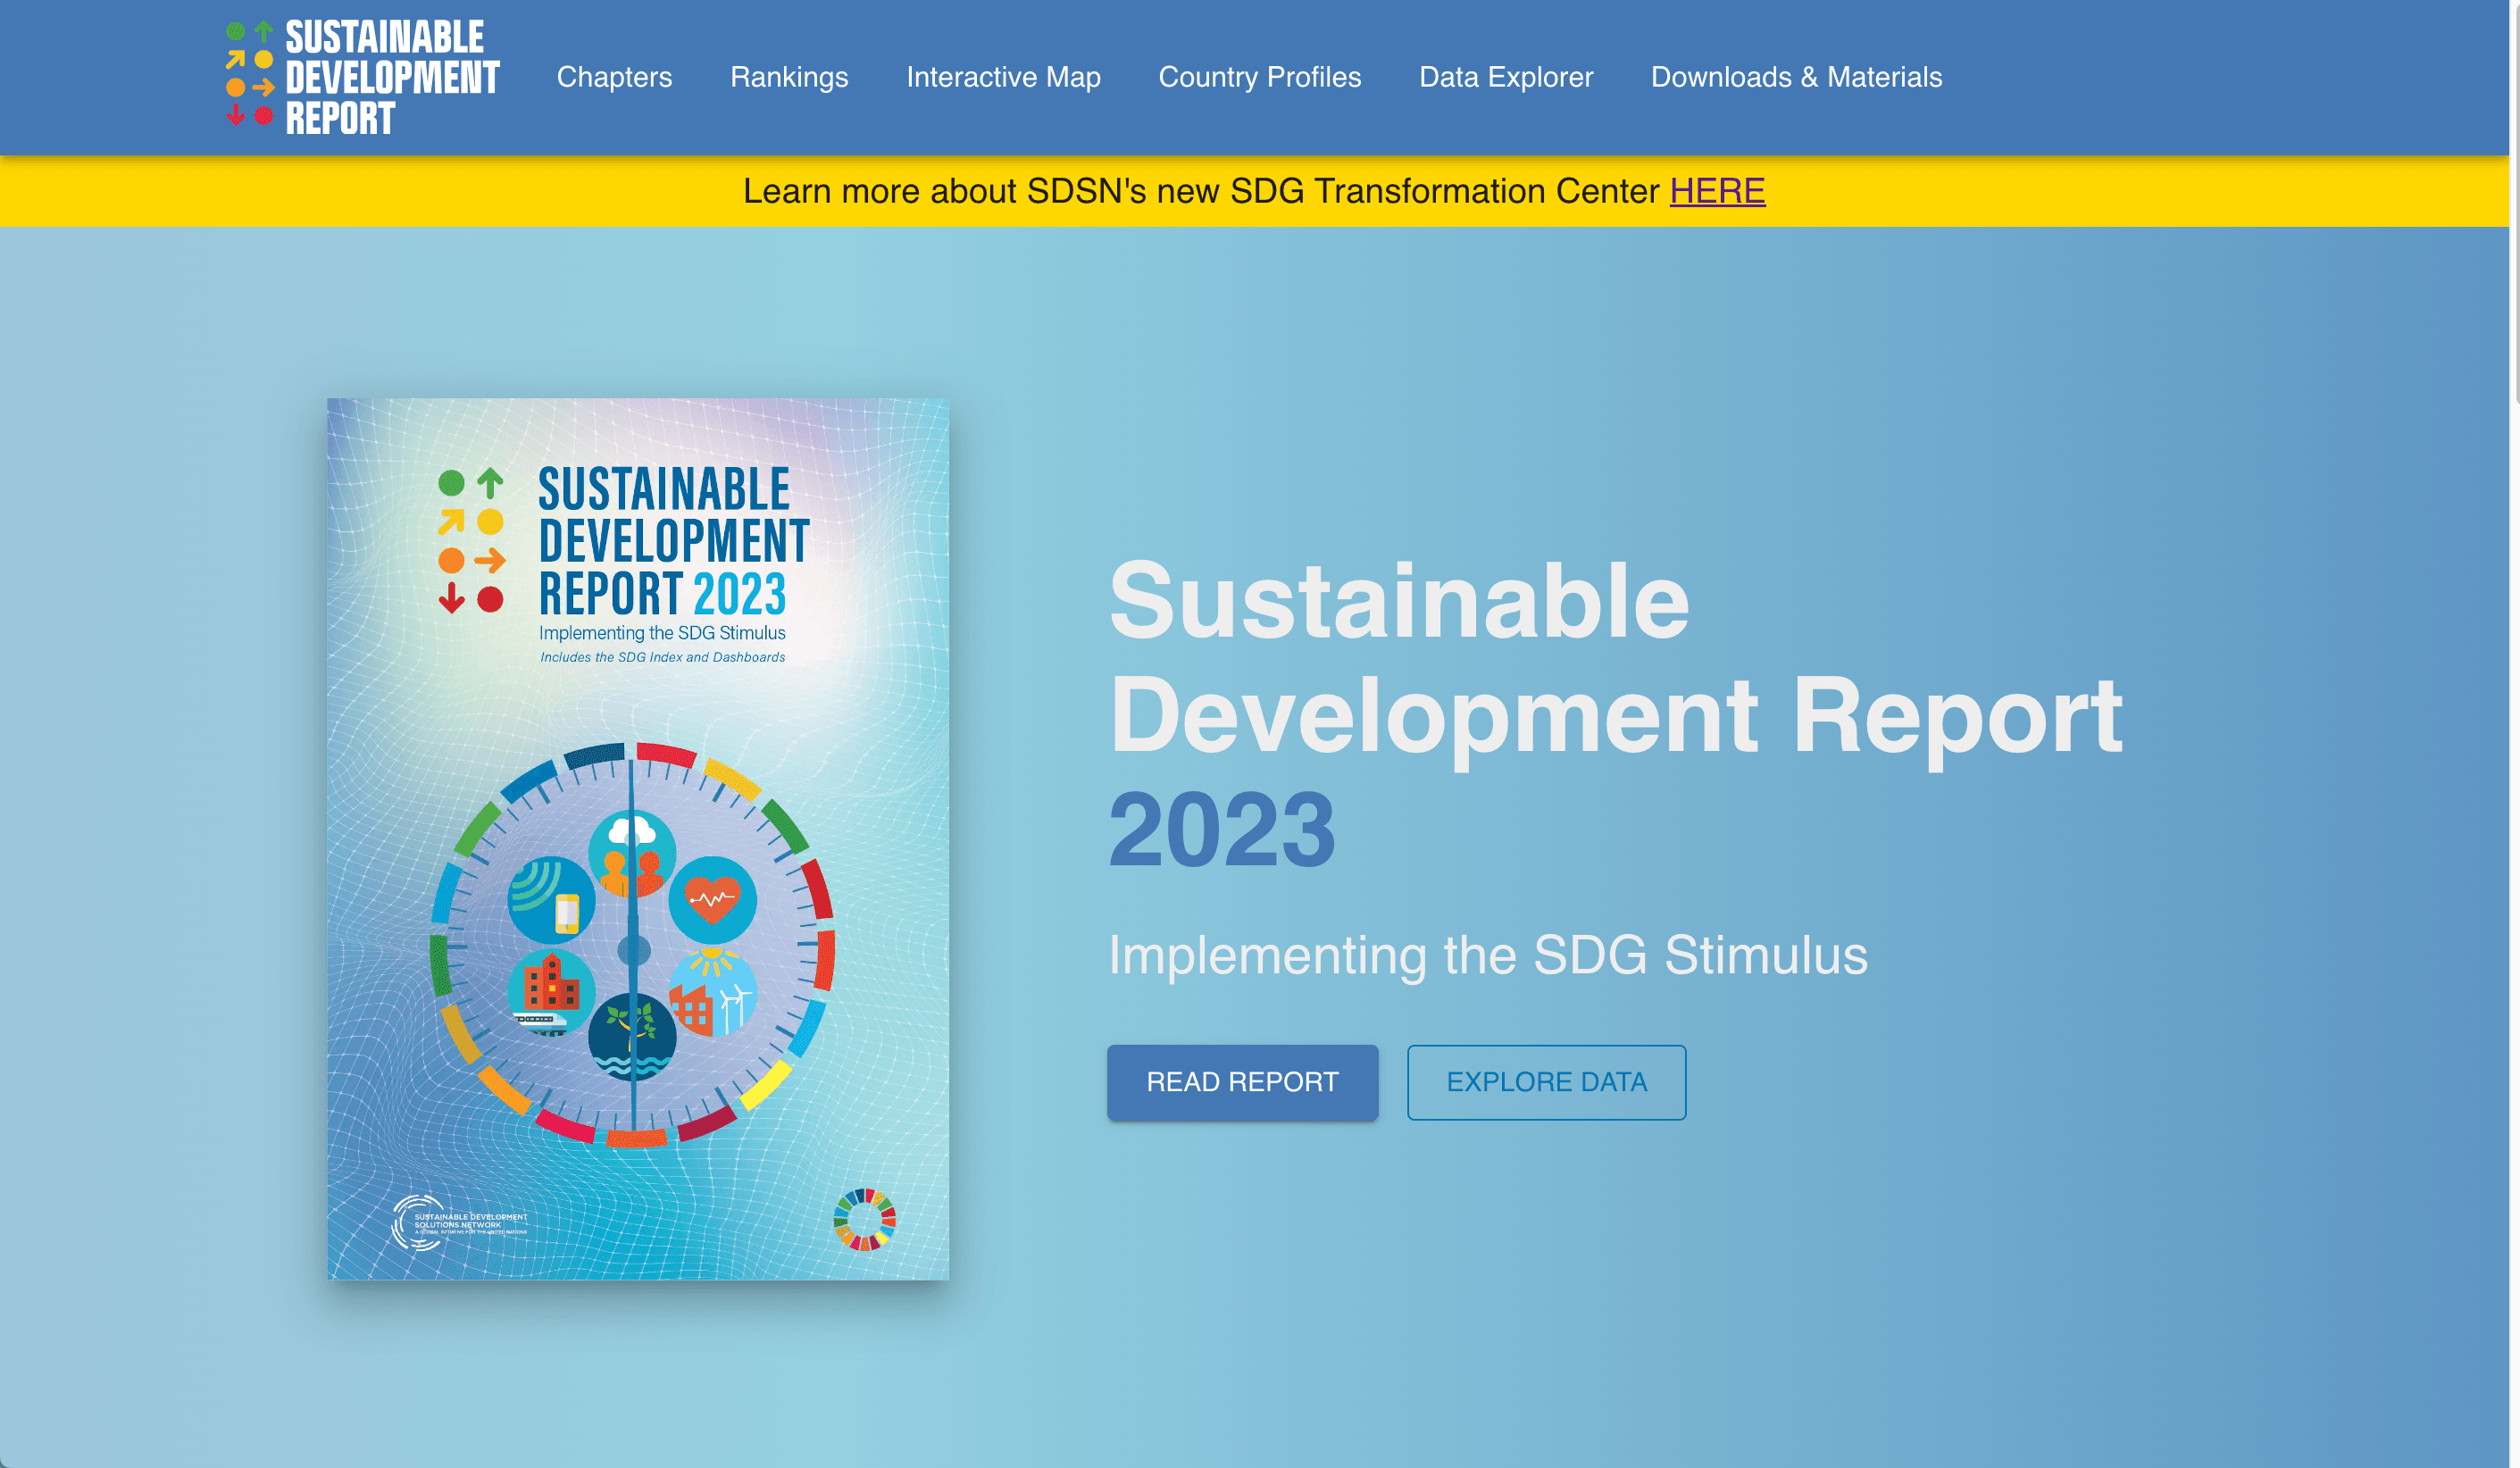Screen dimensions: 2520x1468
Task: Open Downloads & Materials menu
Action: coord(1796,77)
